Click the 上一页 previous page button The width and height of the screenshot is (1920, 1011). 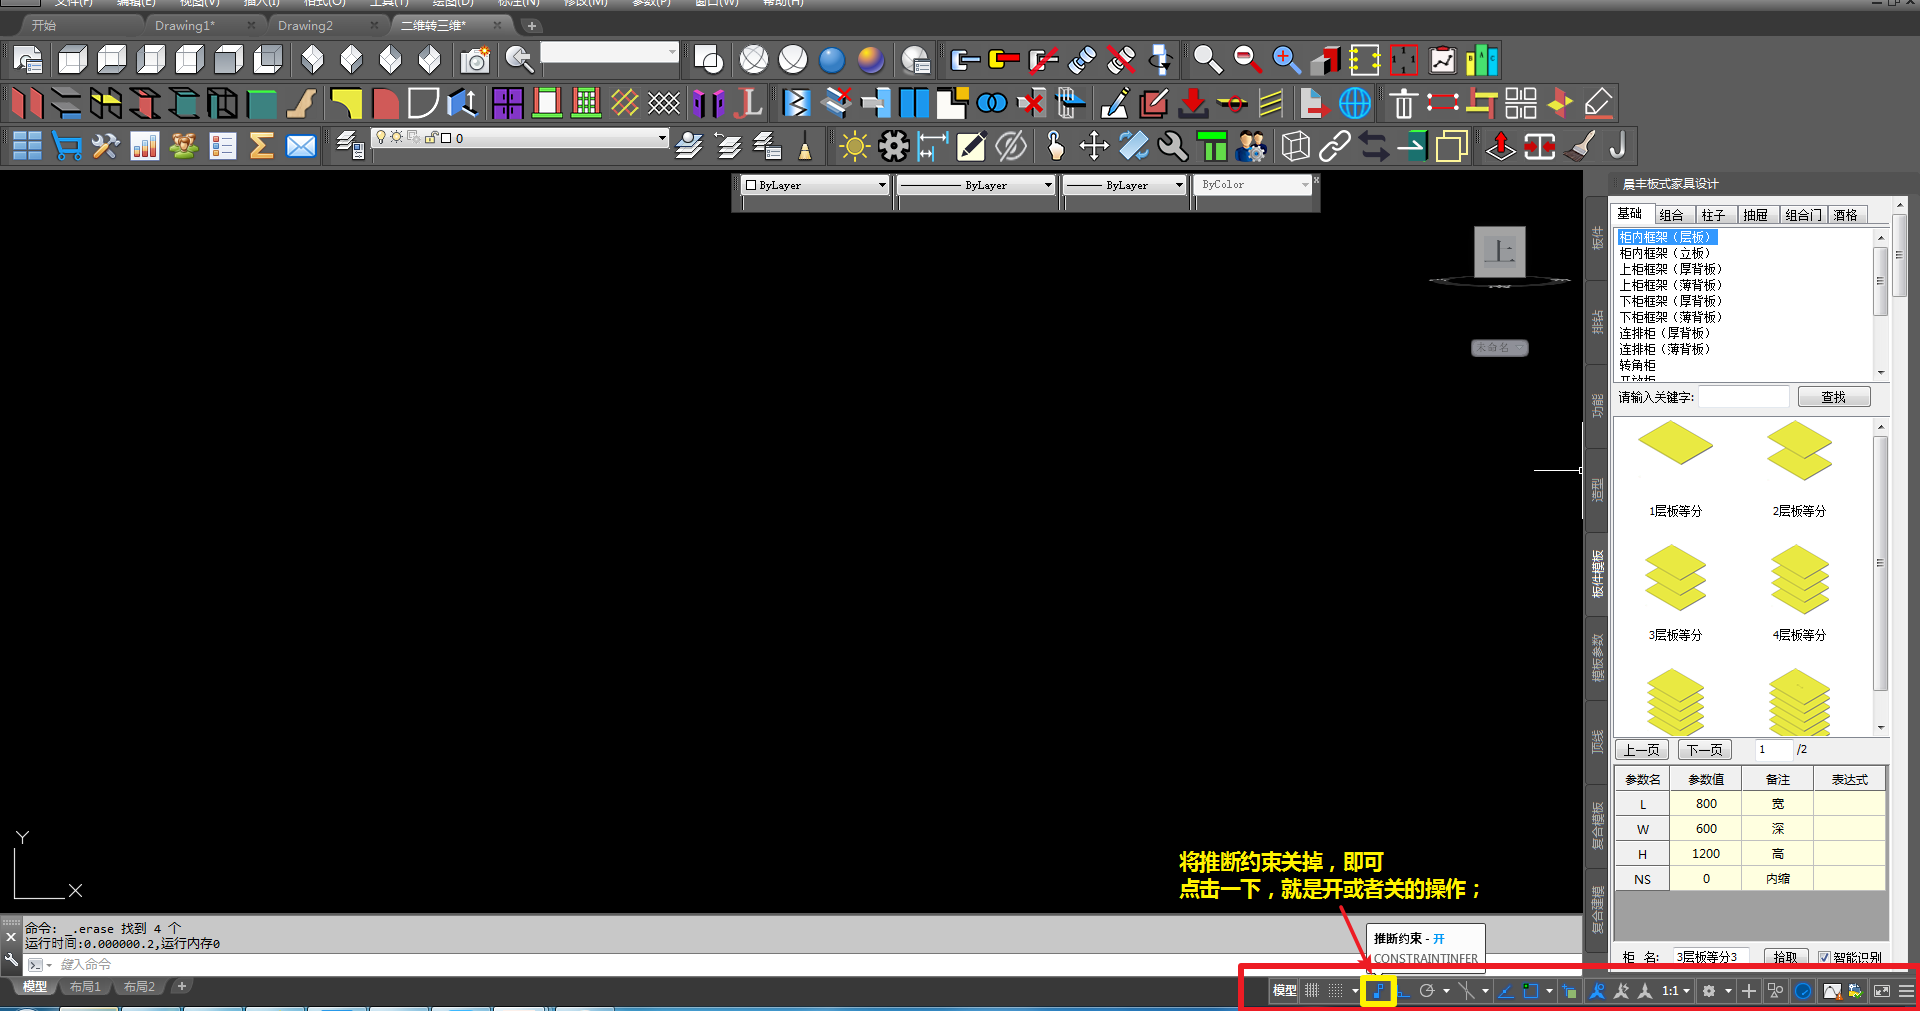click(1641, 750)
